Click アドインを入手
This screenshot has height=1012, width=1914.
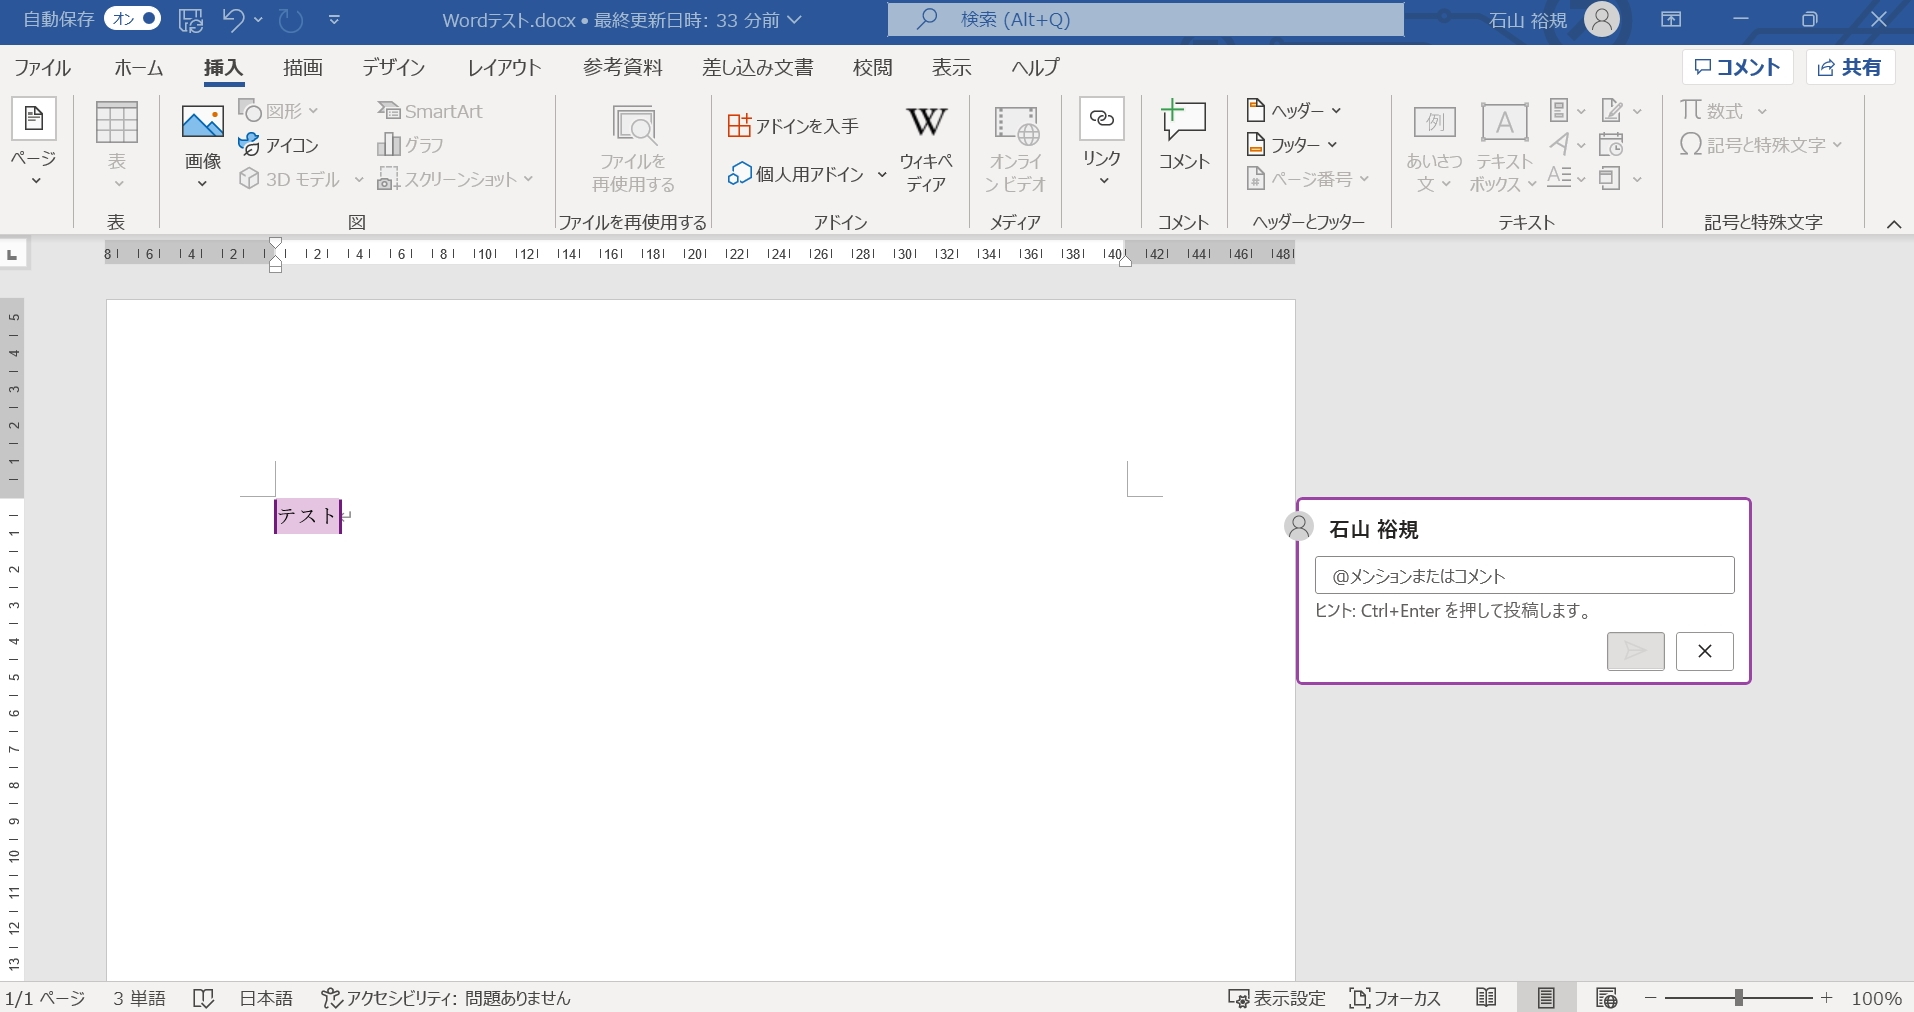click(x=793, y=126)
